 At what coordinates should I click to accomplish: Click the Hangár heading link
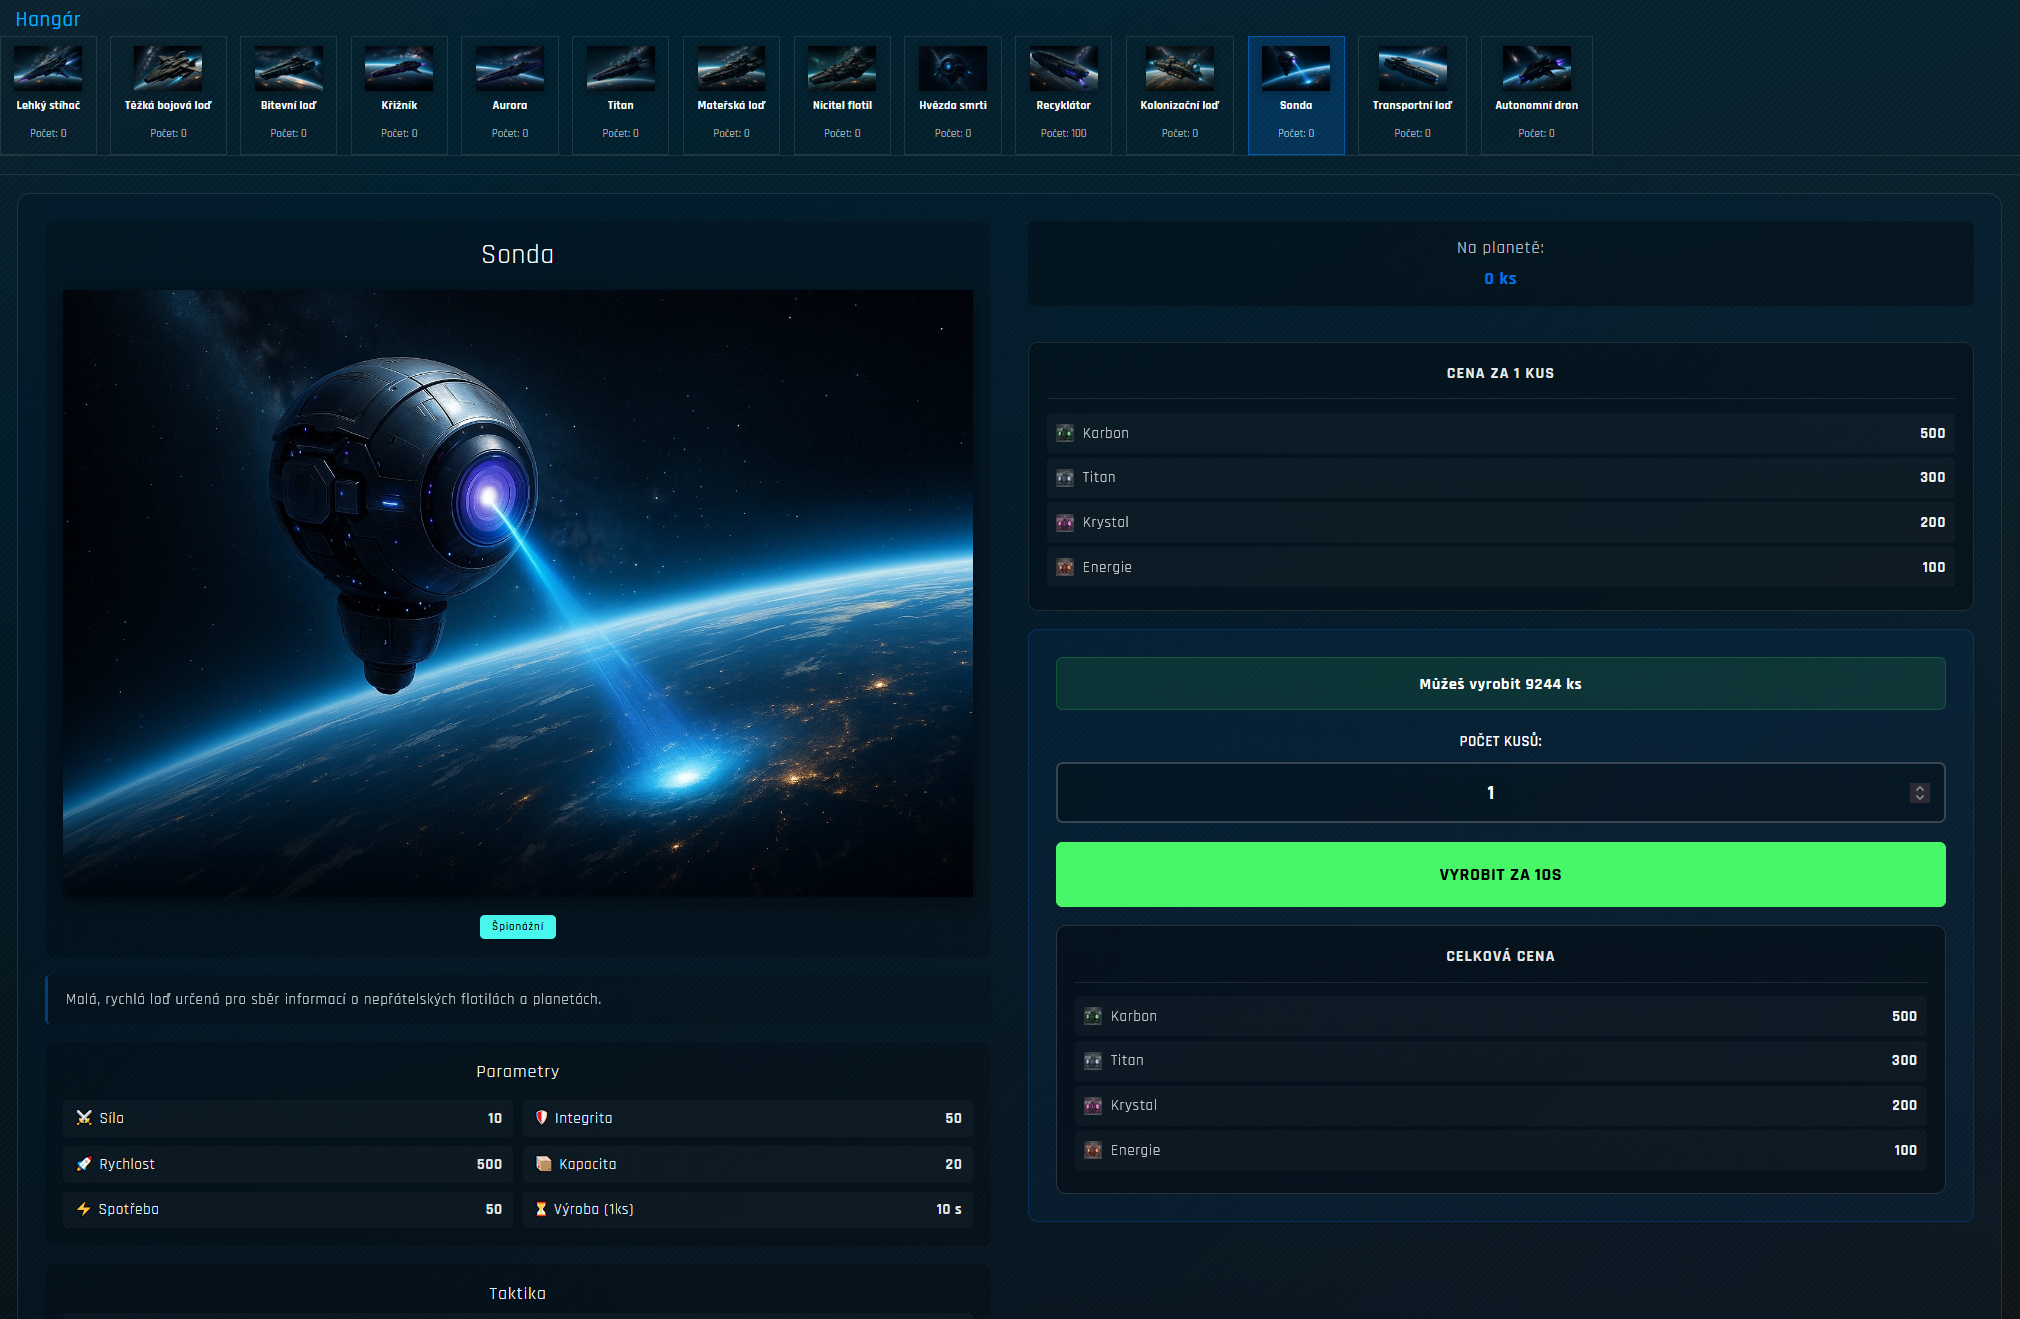[47, 19]
